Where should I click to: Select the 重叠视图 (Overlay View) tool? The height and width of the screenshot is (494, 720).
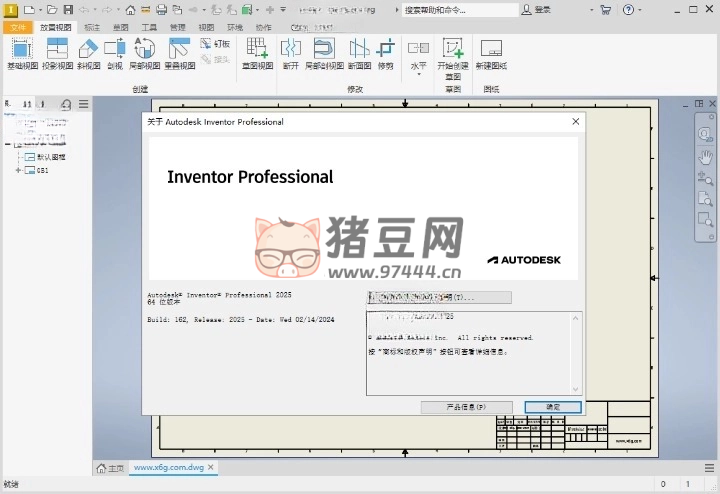(180, 52)
